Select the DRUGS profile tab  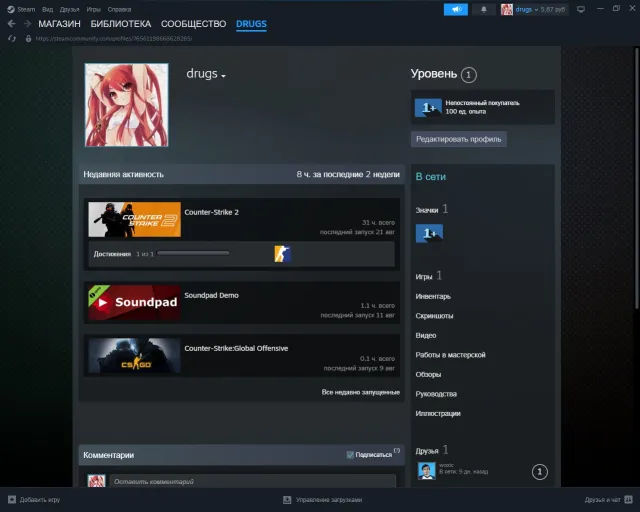click(251, 24)
